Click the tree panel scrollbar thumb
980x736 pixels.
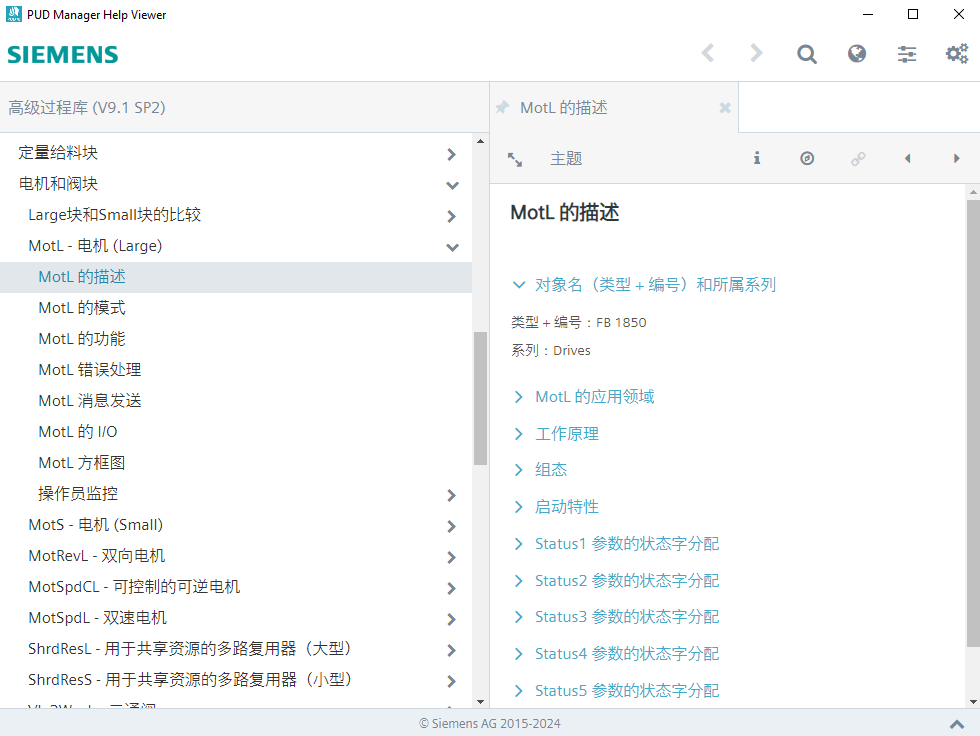[x=480, y=398]
